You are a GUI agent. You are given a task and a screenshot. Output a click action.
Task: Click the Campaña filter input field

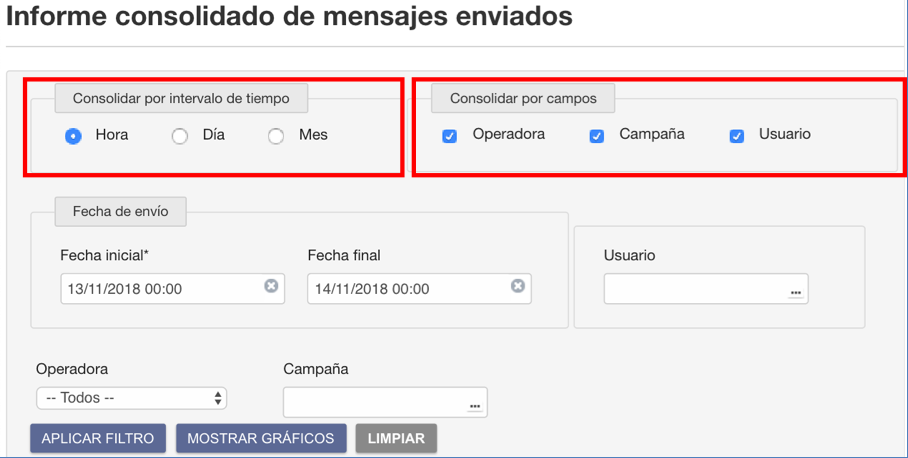[385, 402]
